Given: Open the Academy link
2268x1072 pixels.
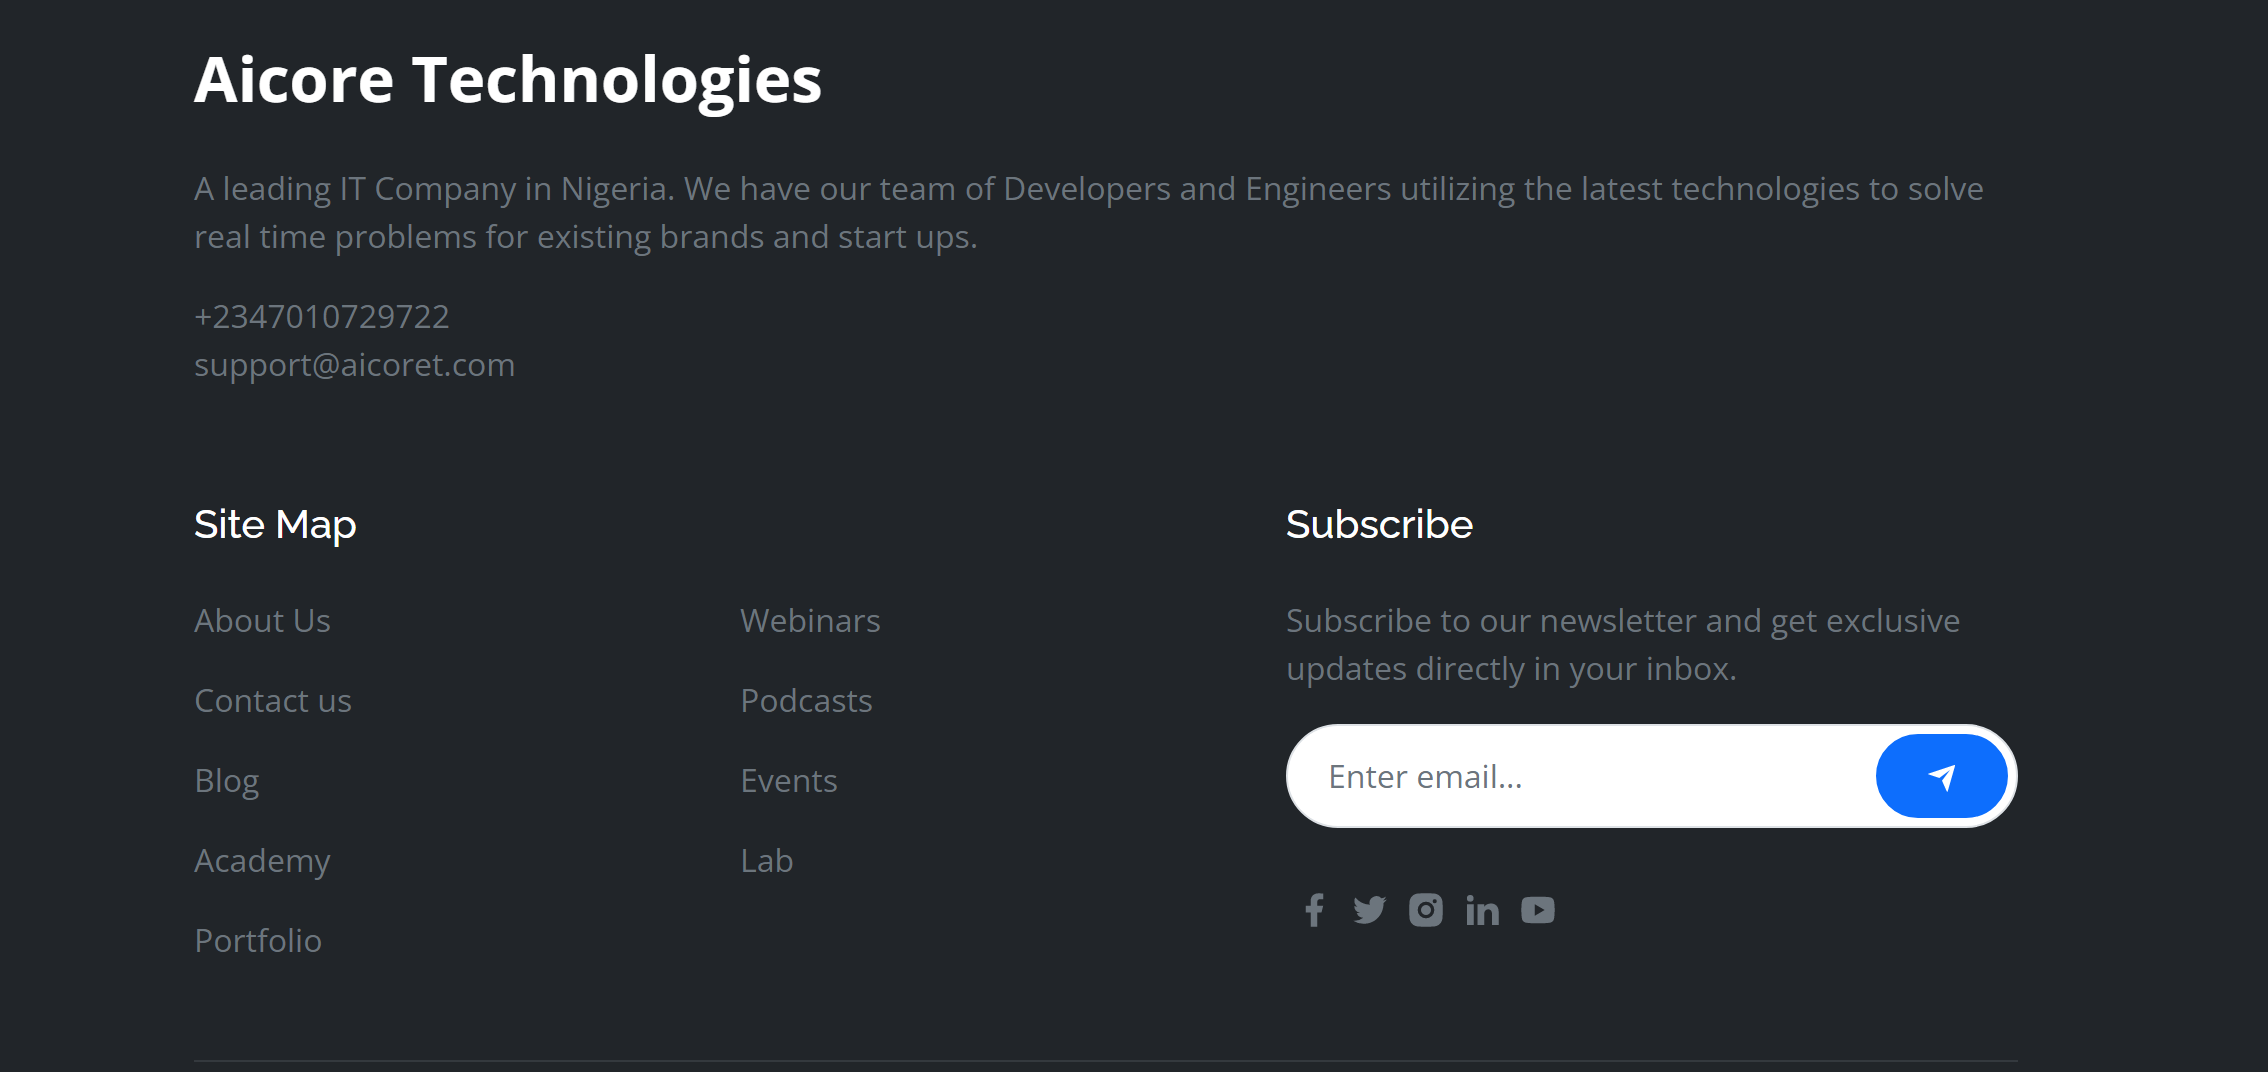Looking at the screenshot, I should (262, 861).
